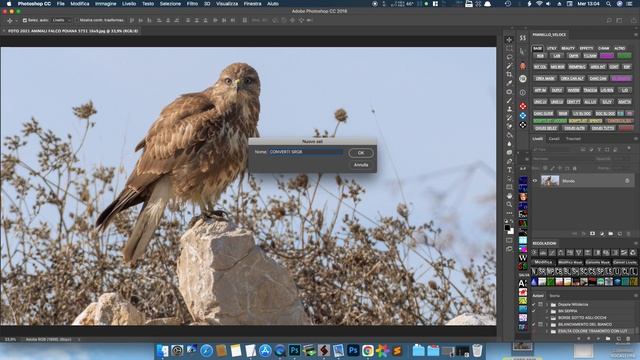Click the purple button in BASE top row
The width and height of the screenshot is (640, 360).
point(607,56)
